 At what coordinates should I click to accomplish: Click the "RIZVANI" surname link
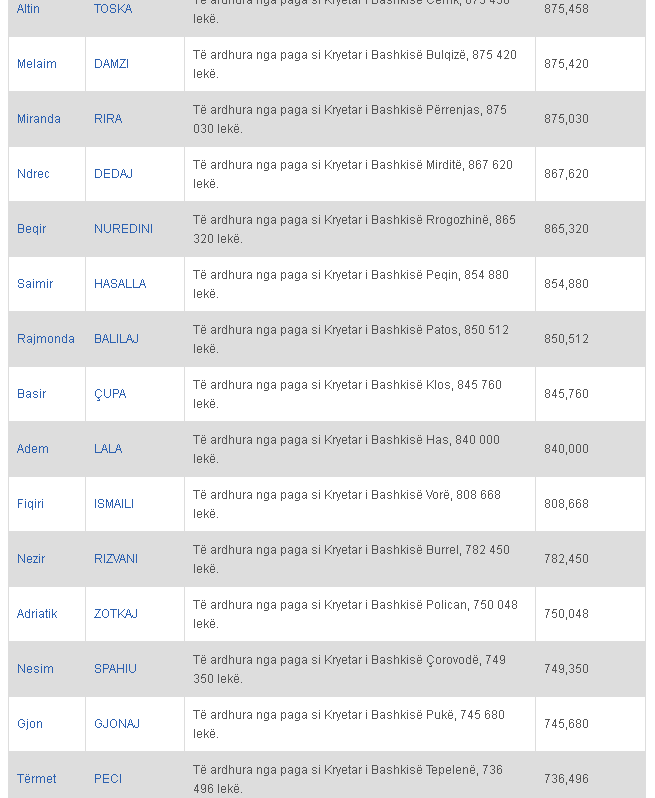click(116, 559)
